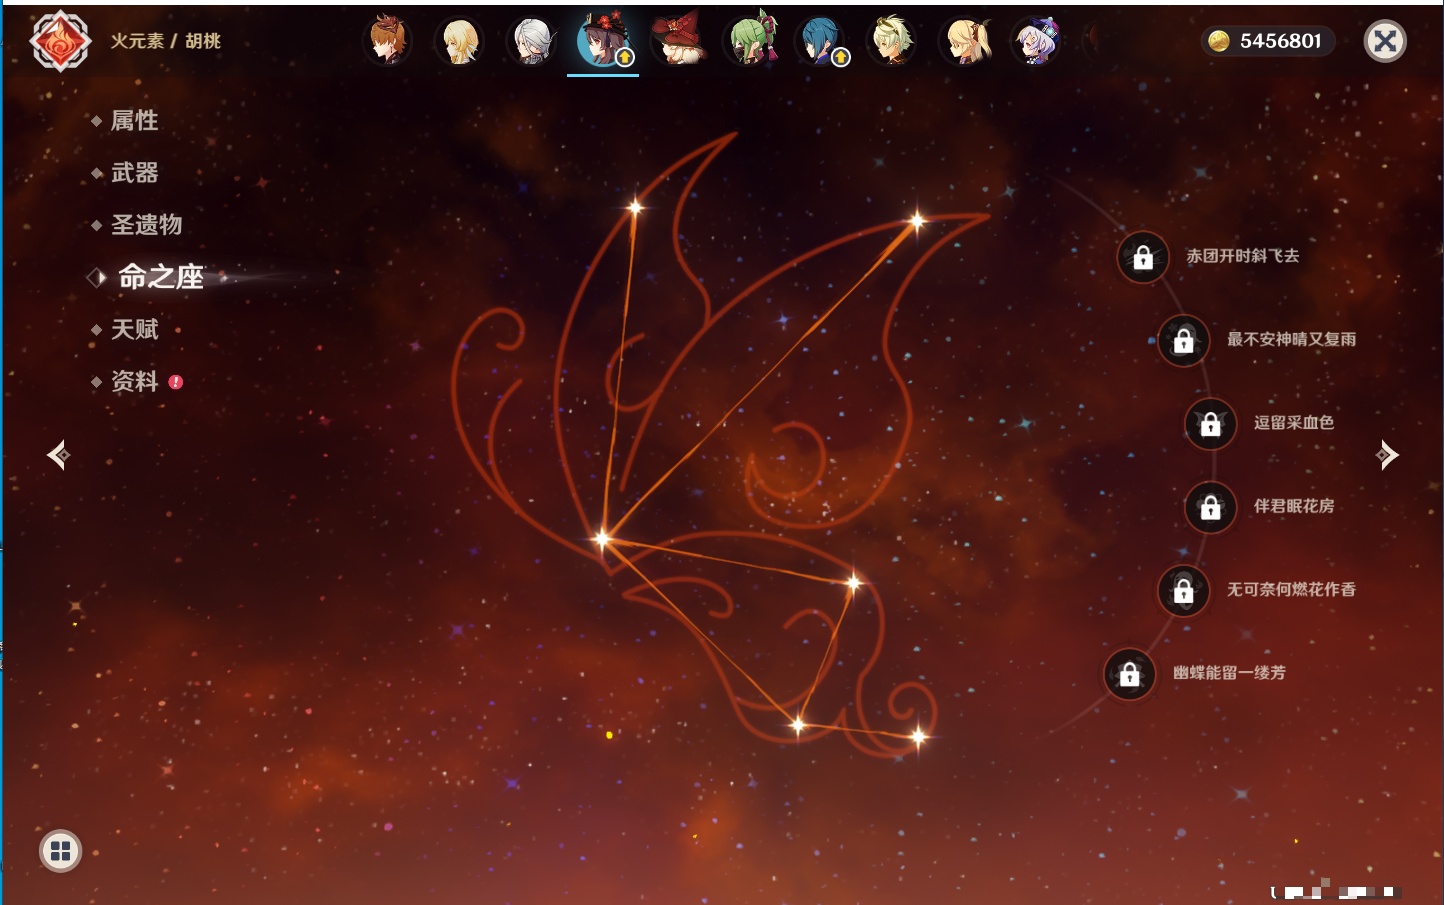Select the pale-haired avatar with gold hairpiece
Image resolution: width=1444 pixels, height=905 pixels.
[893, 41]
